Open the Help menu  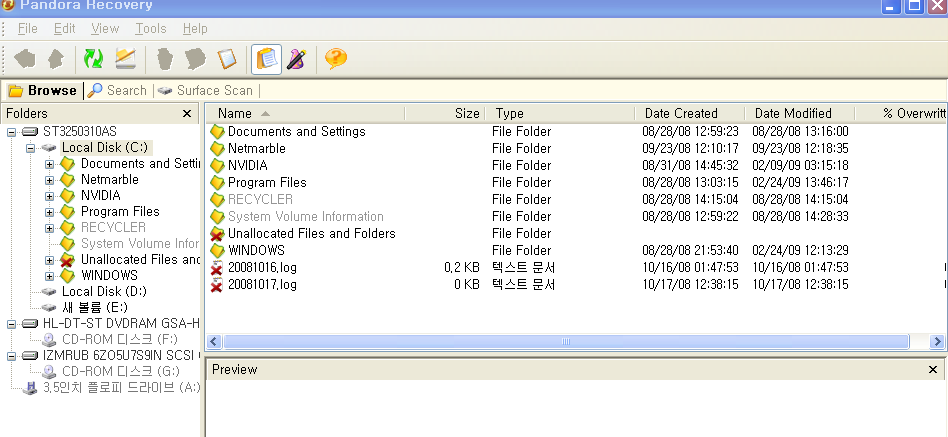(195, 28)
